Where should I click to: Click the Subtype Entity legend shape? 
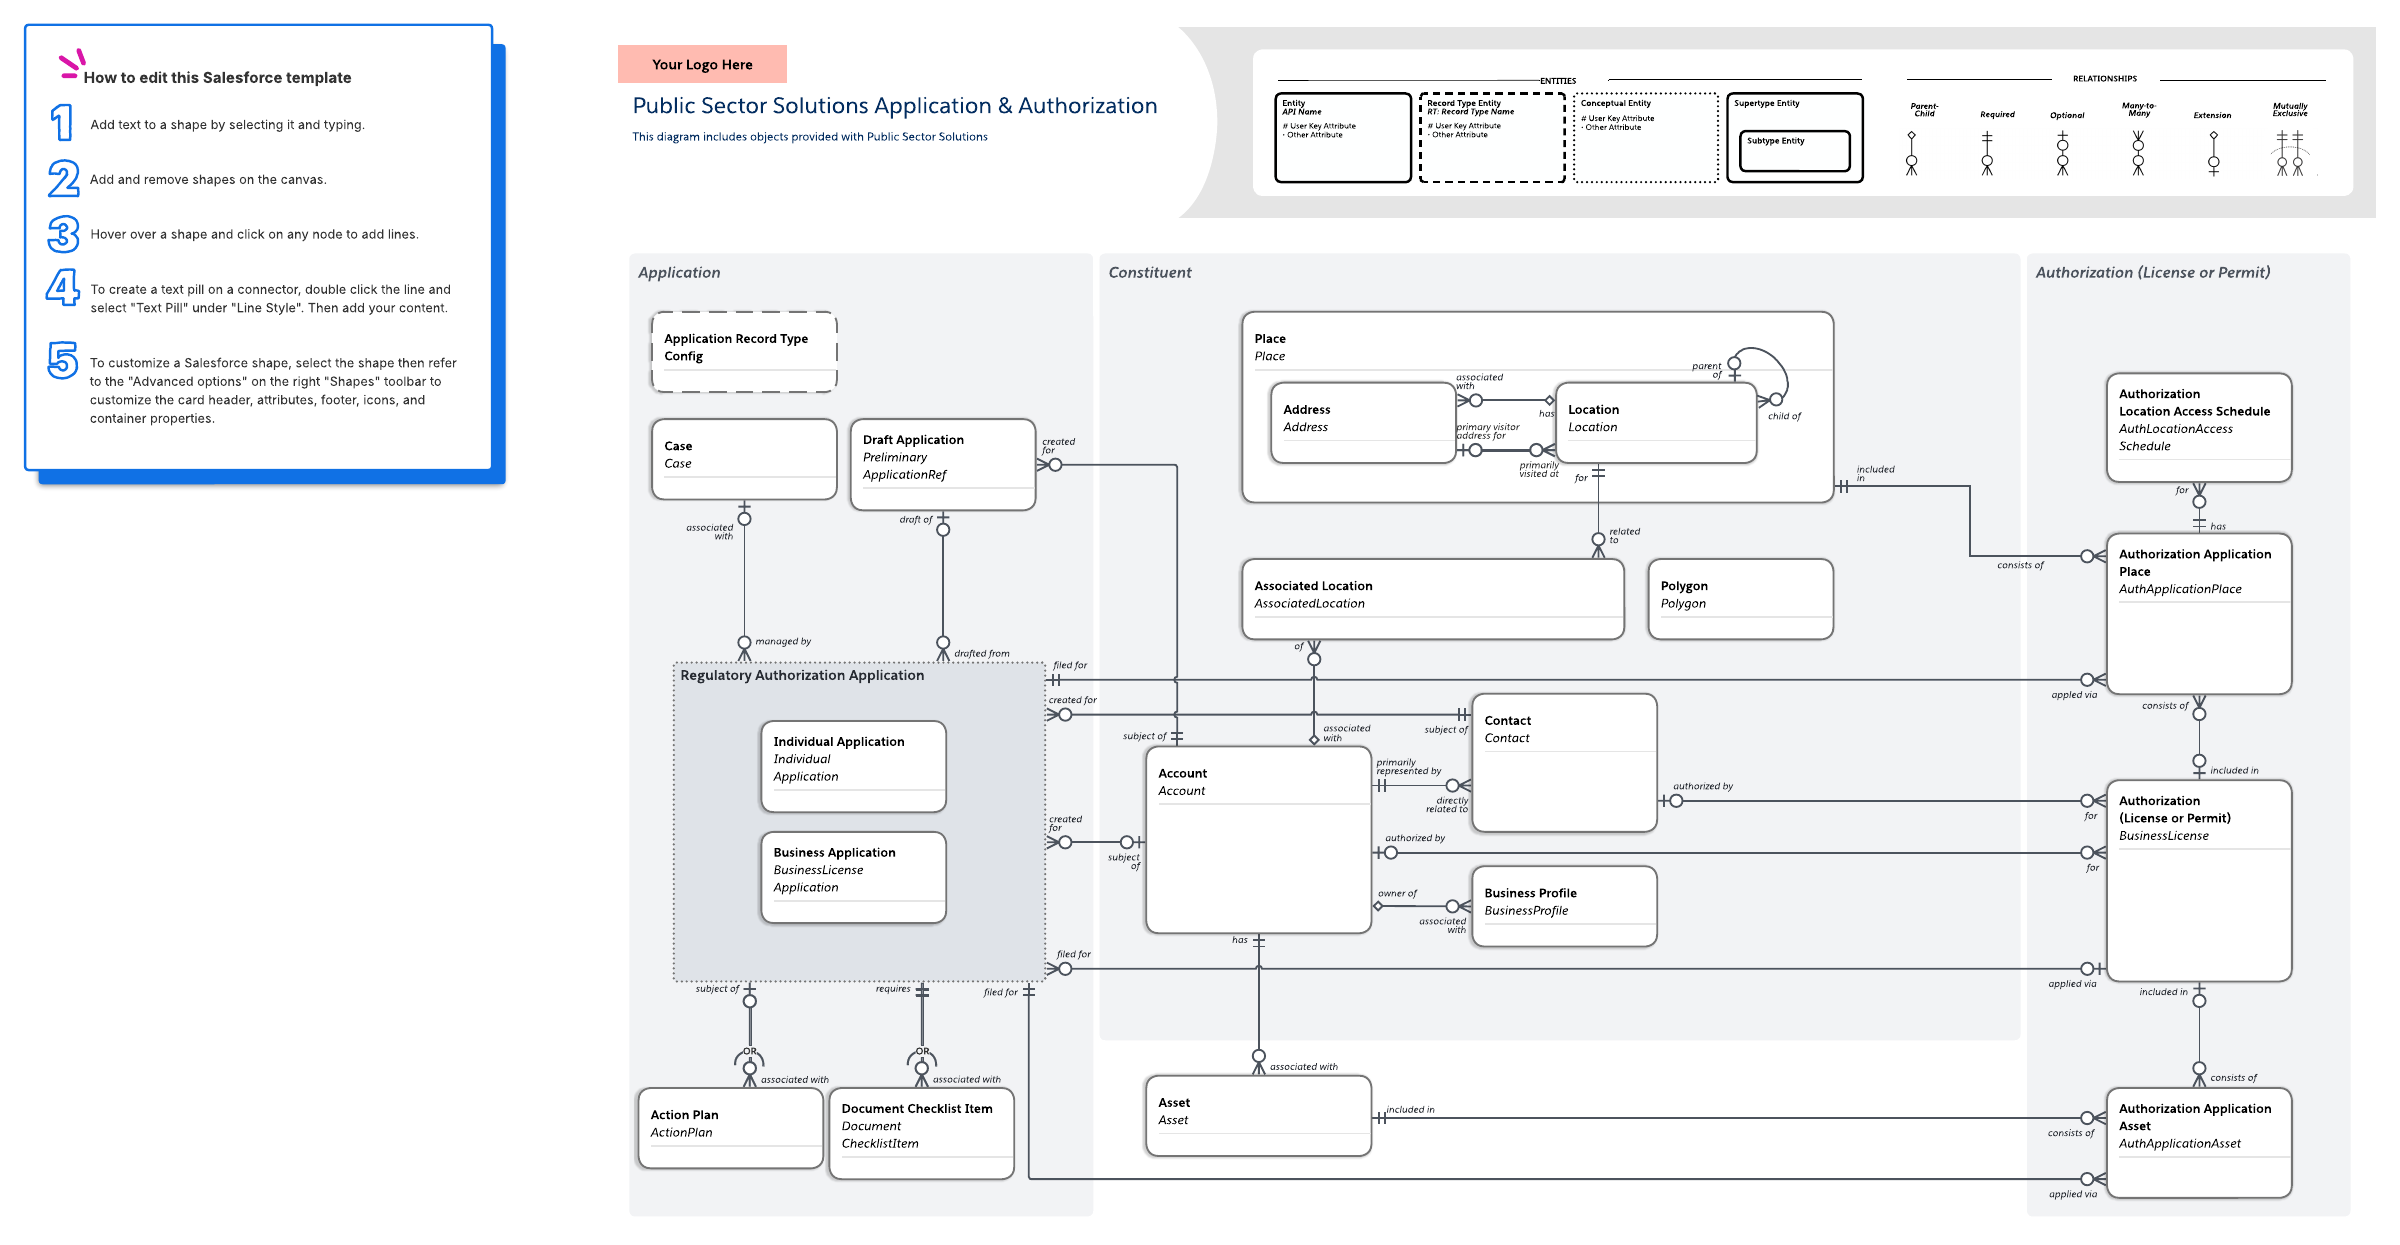pos(1794,151)
